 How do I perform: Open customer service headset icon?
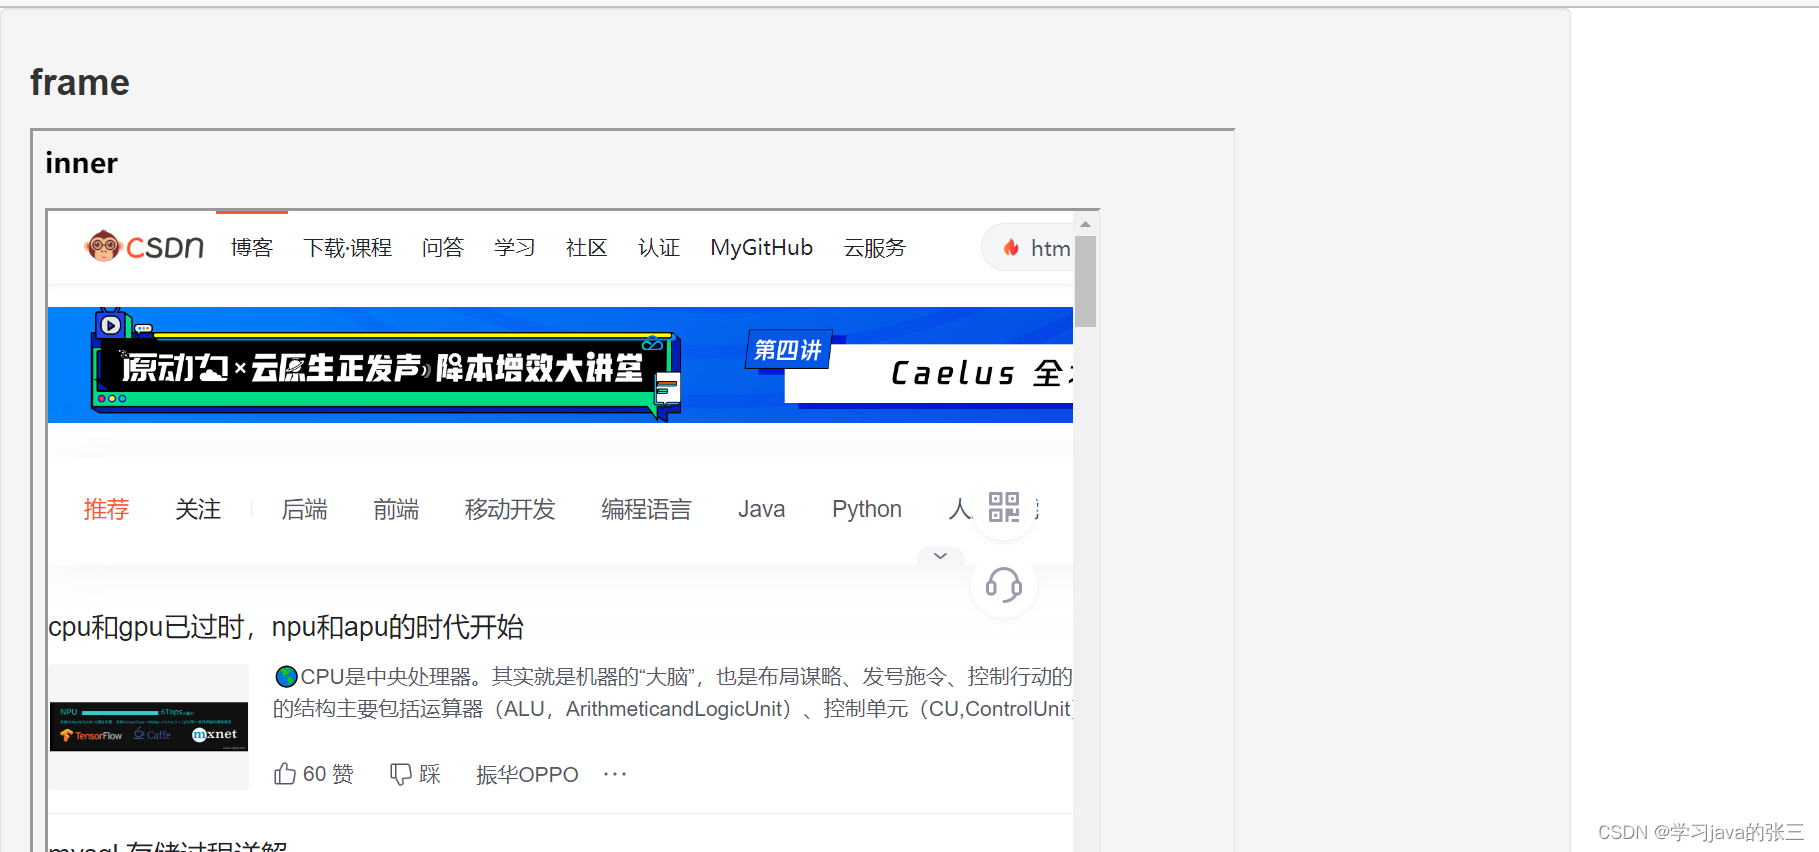point(1004,585)
